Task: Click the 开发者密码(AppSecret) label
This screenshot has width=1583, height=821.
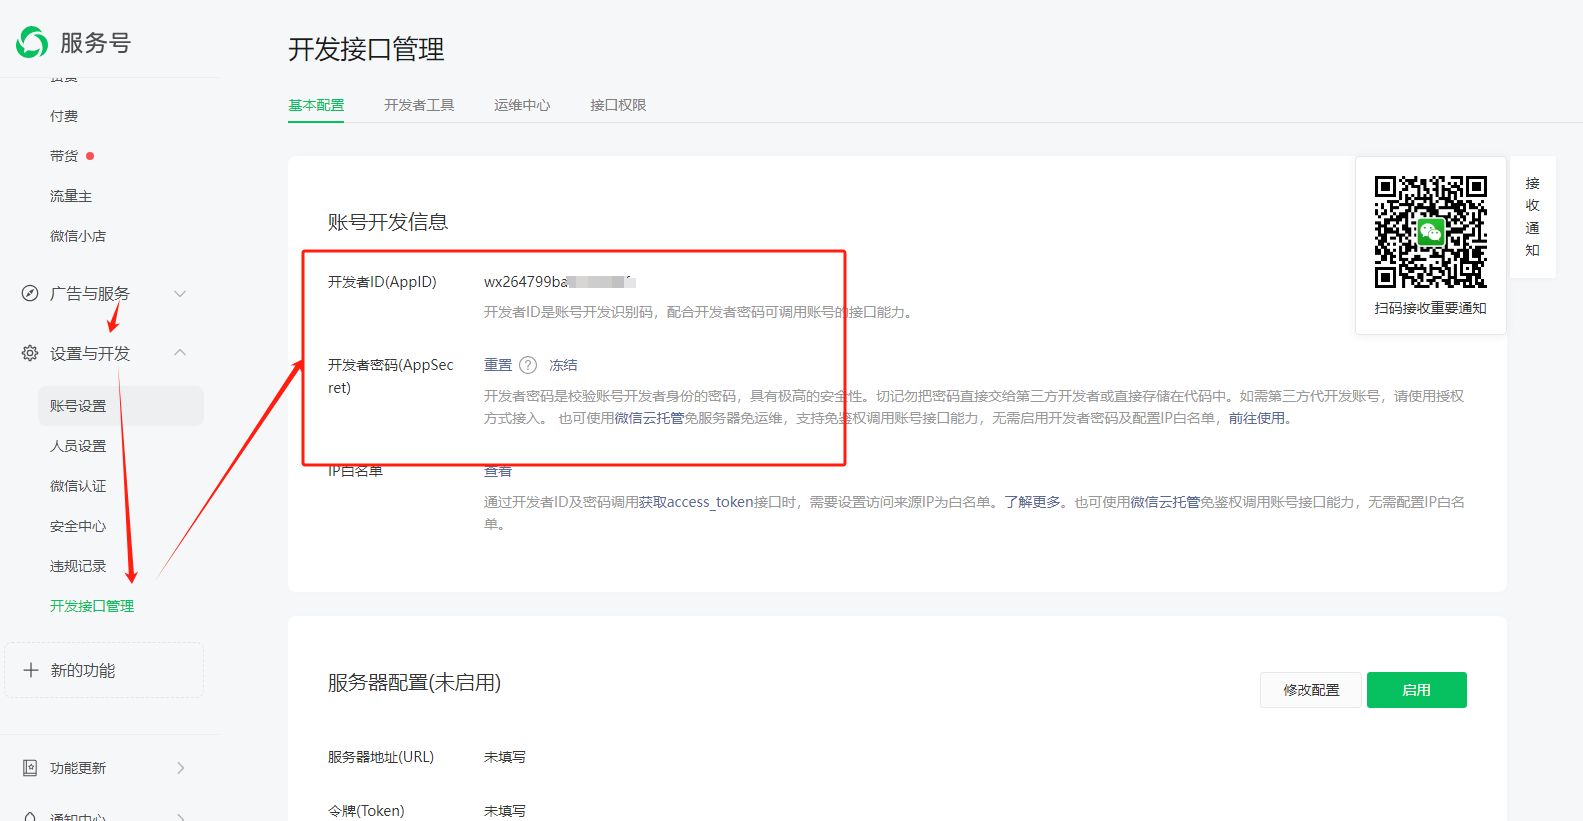Action: pos(391,376)
